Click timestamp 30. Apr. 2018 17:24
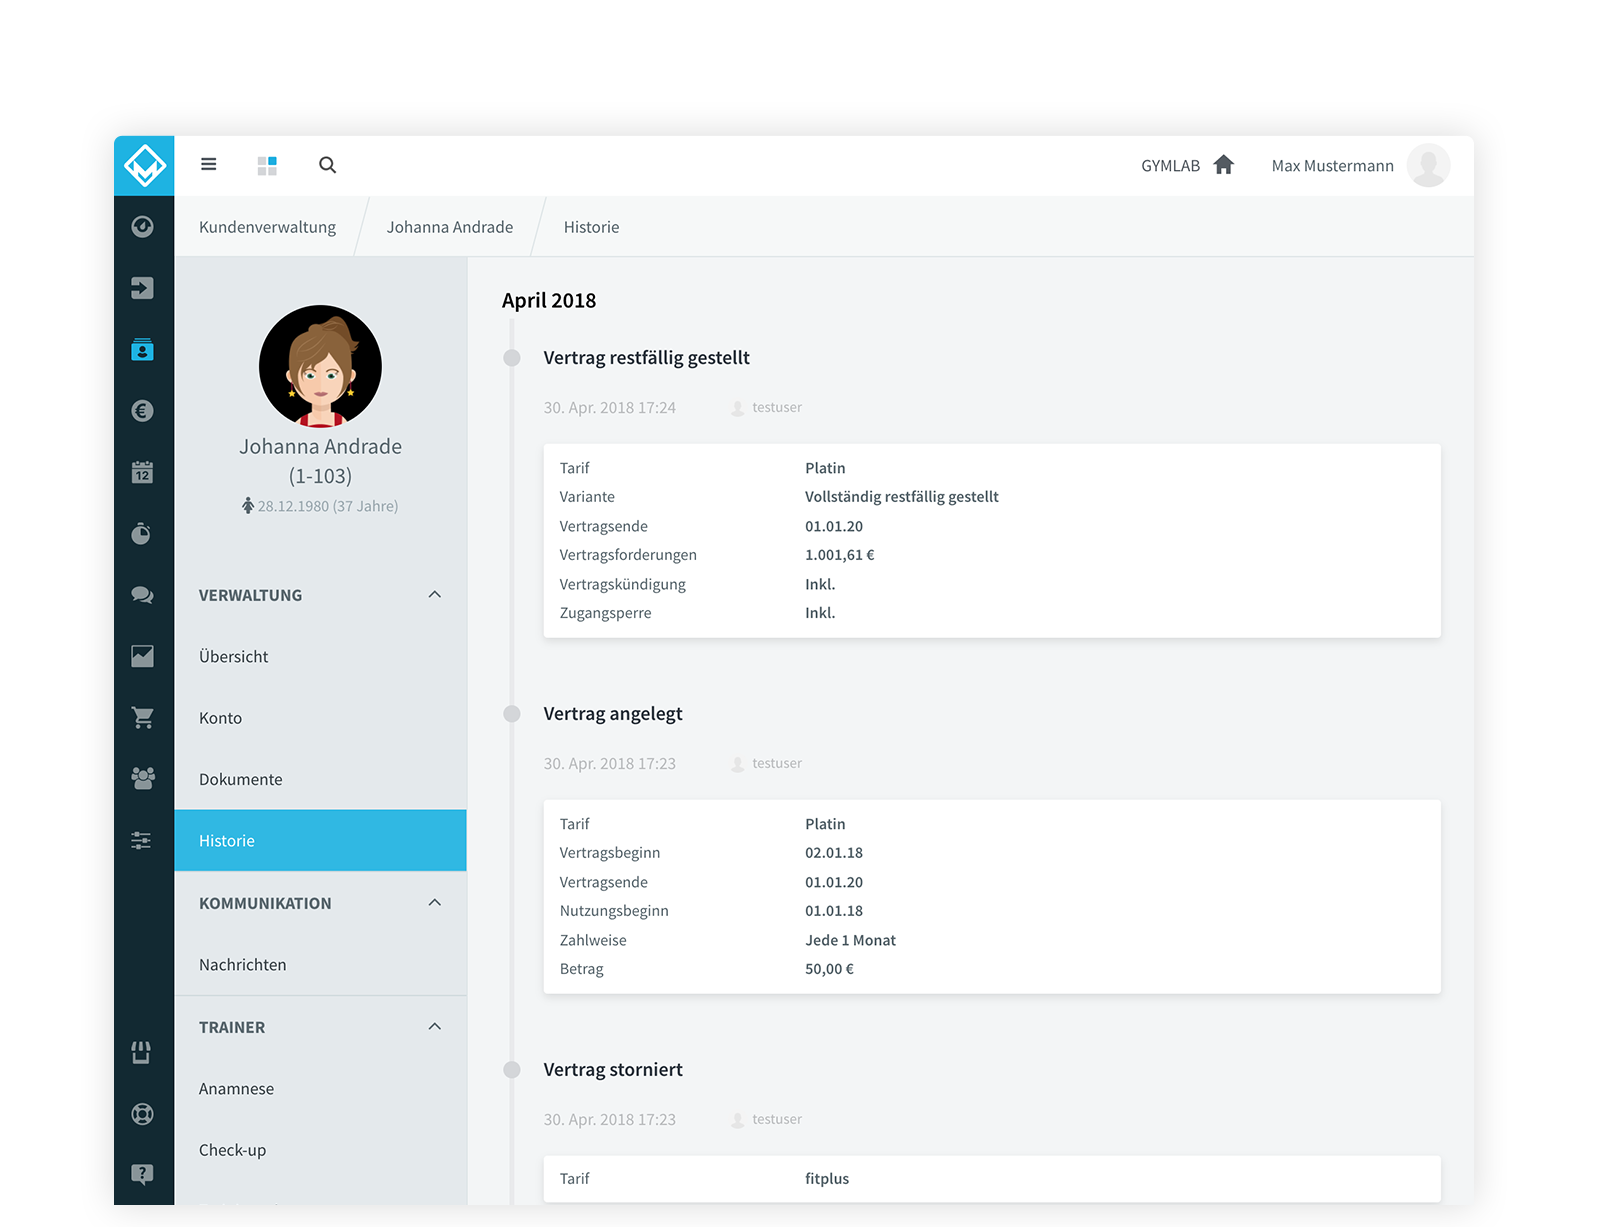Screen dimensions: 1600x1227 610,408
